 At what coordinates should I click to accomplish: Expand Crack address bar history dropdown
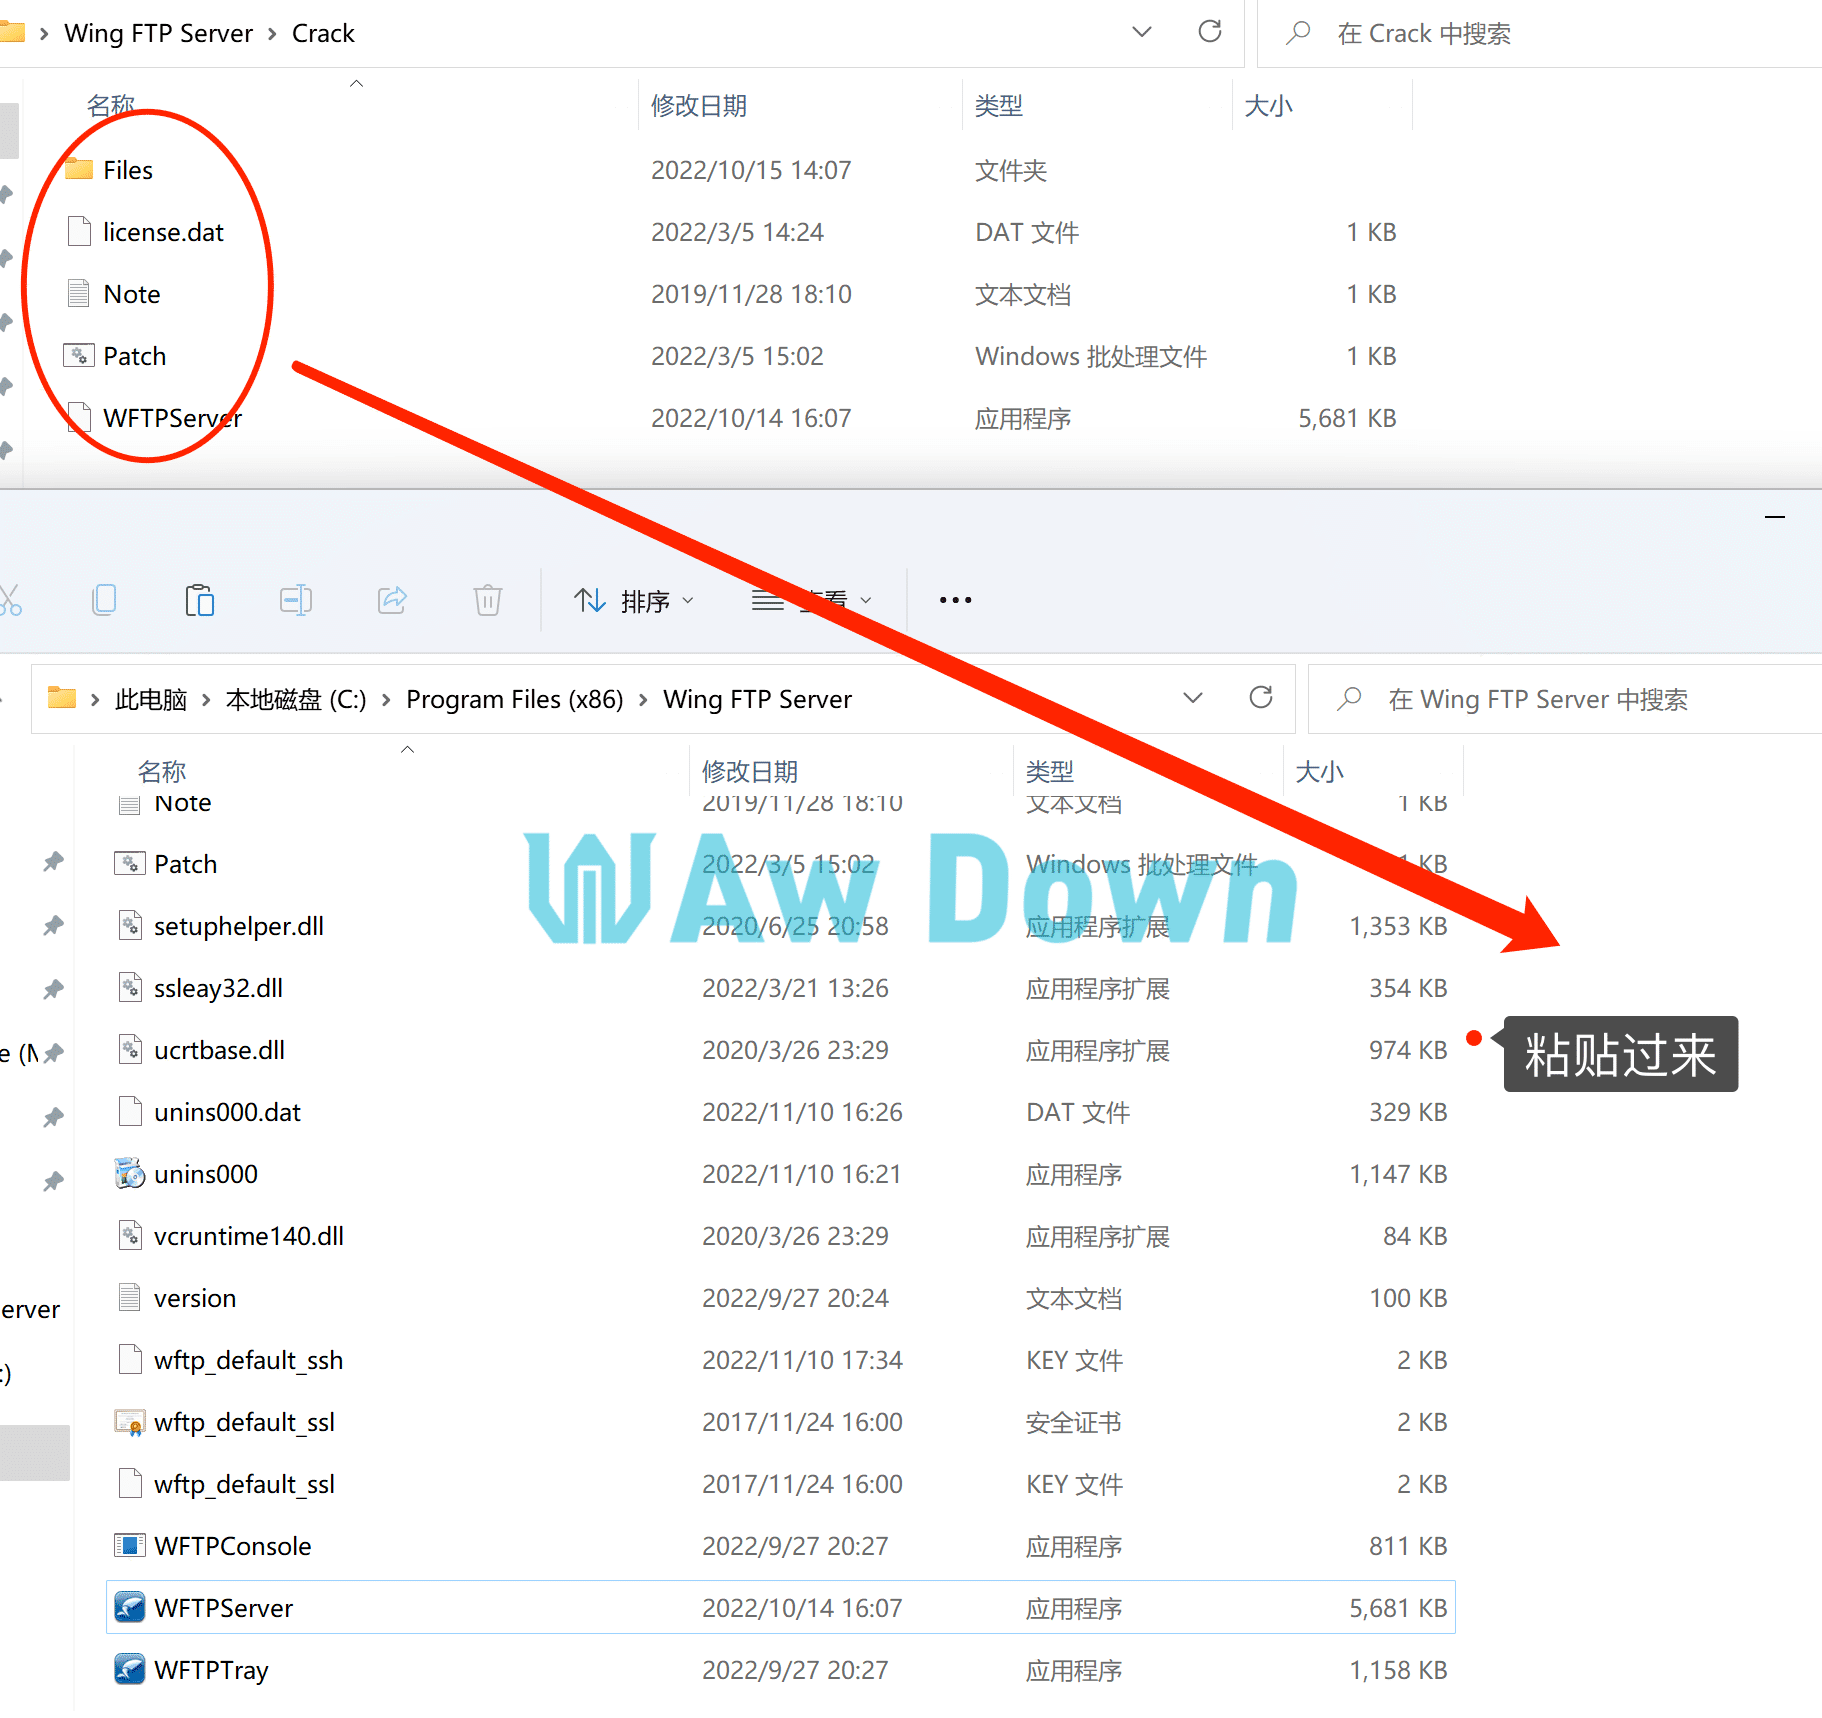coord(1141,32)
